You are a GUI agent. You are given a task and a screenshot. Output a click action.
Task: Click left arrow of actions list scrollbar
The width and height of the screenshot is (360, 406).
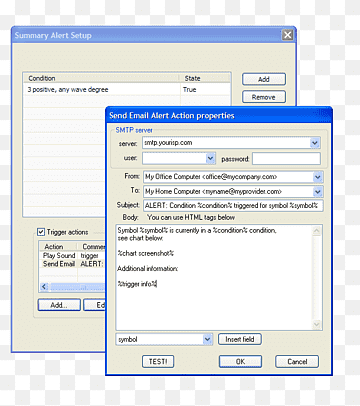[44, 287]
